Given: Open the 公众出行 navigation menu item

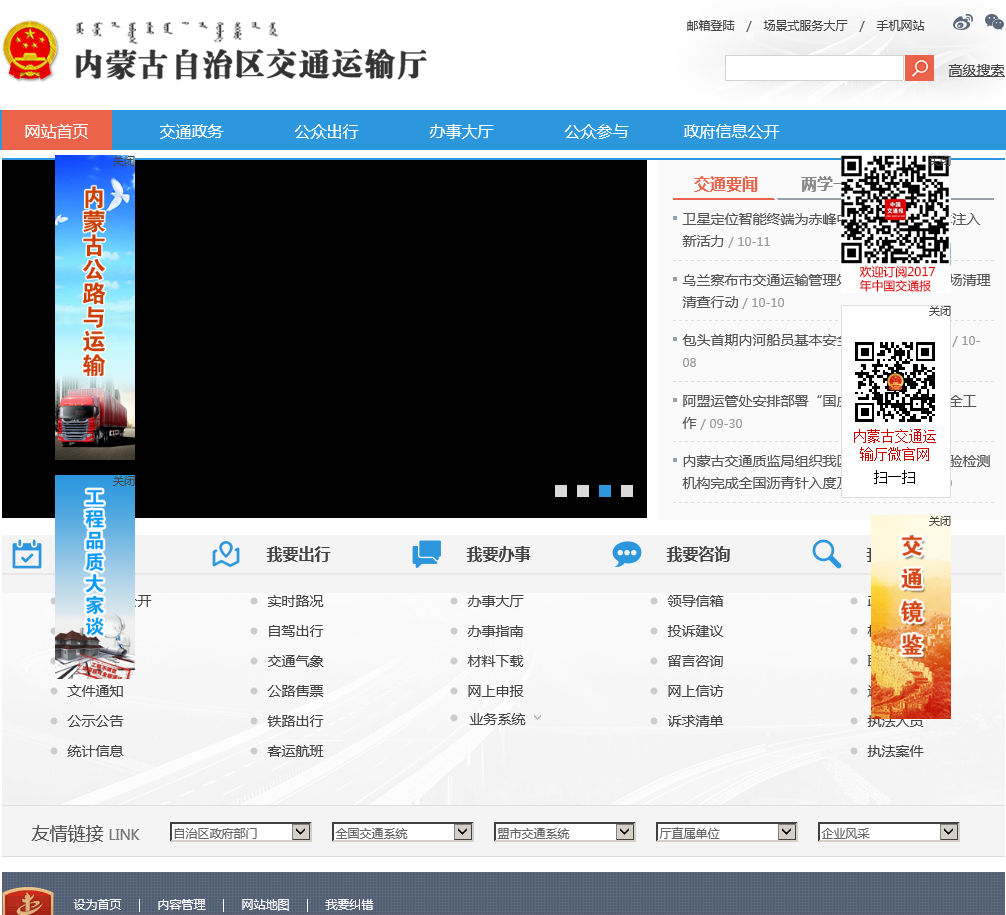Looking at the screenshot, I should [x=326, y=131].
